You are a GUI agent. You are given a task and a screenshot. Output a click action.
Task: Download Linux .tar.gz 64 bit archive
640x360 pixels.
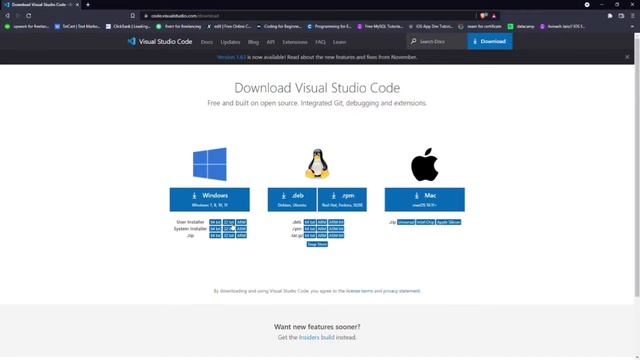coord(310,236)
